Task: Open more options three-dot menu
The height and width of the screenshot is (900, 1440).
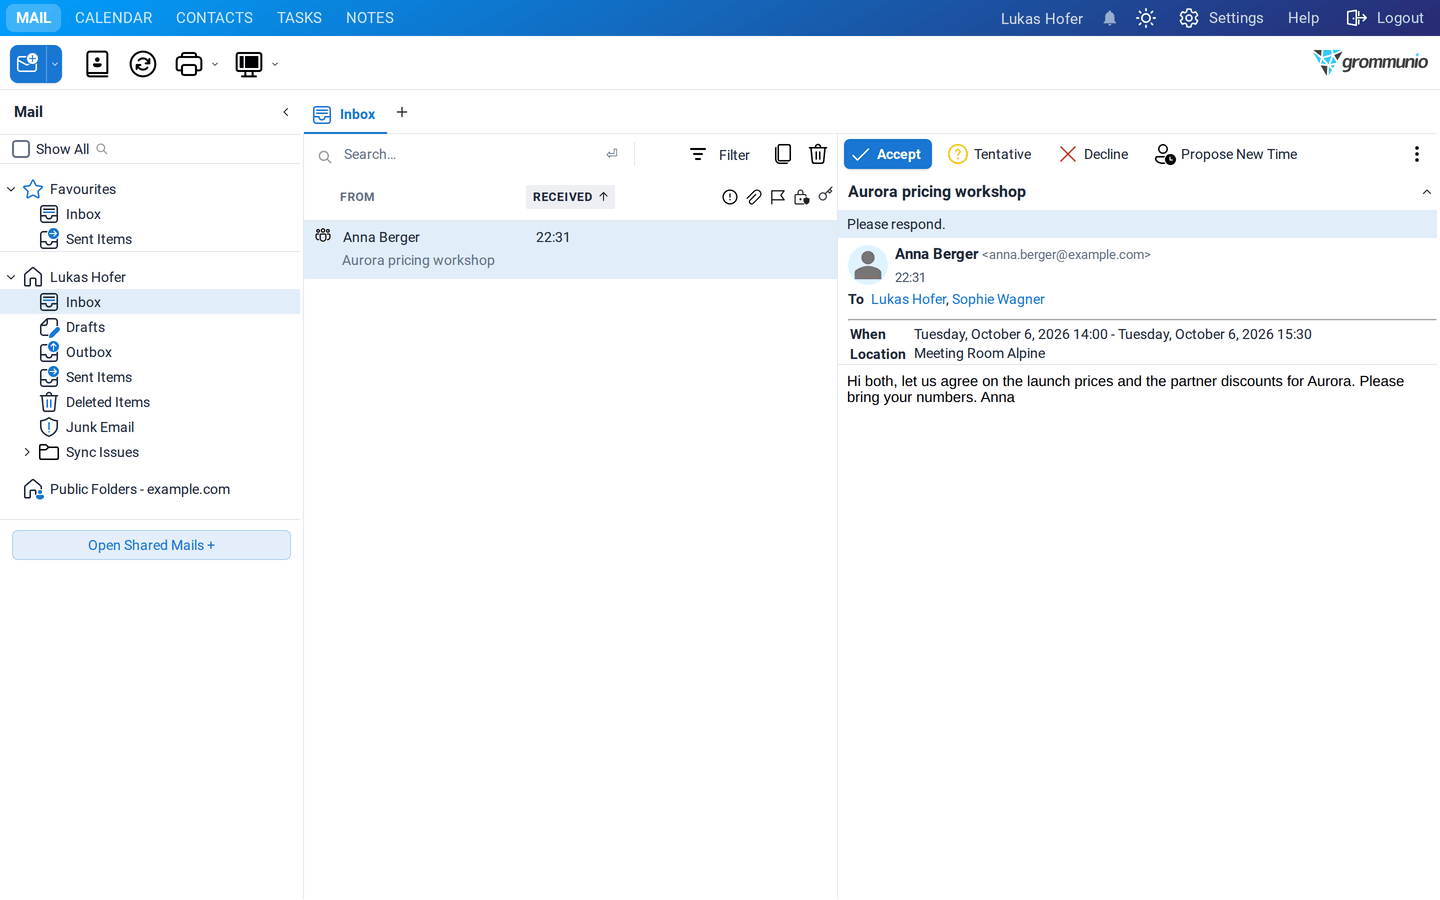Action: click(x=1416, y=154)
